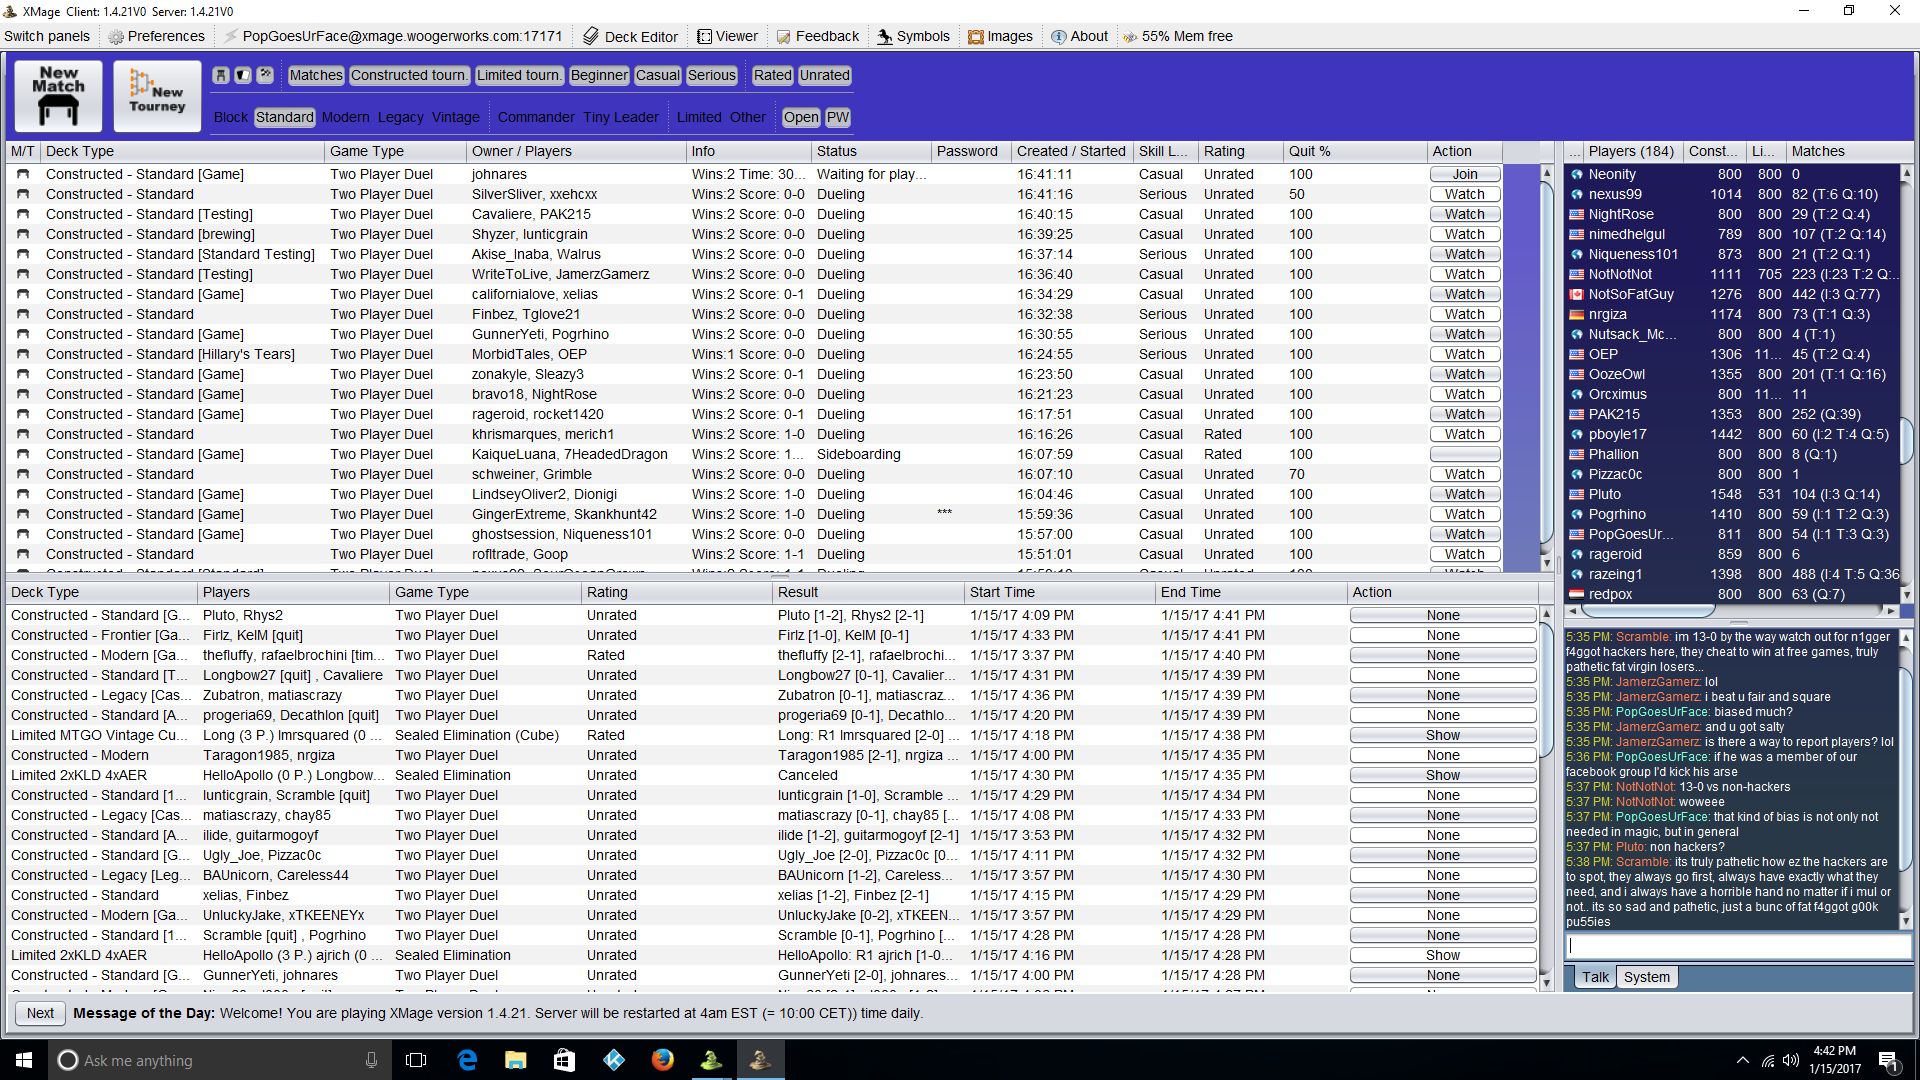This screenshot has height=1080, width=1920.
Task: Click the Cortana Ask me anything box
Action: pyautogui.click(x=220, y=1060)
